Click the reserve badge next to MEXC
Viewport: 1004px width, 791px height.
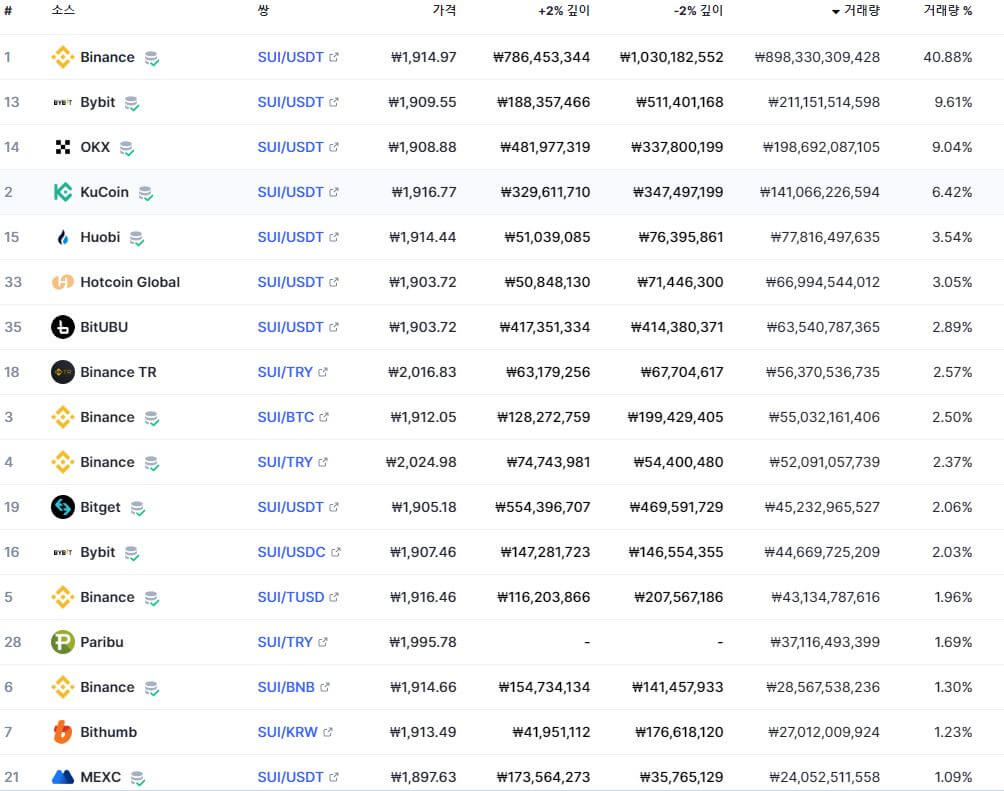(137, 778)
